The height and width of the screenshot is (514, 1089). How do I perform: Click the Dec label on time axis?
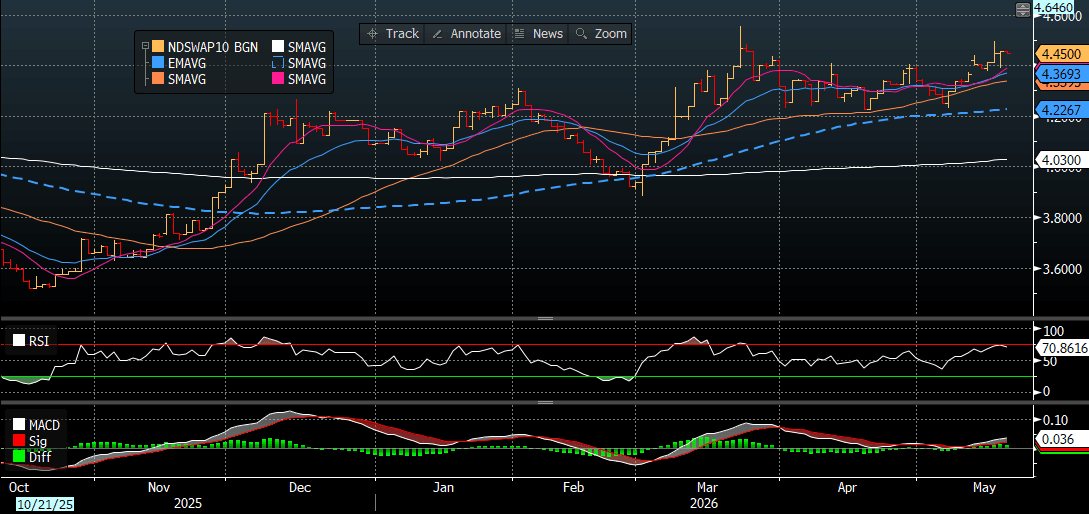(299, 488)
